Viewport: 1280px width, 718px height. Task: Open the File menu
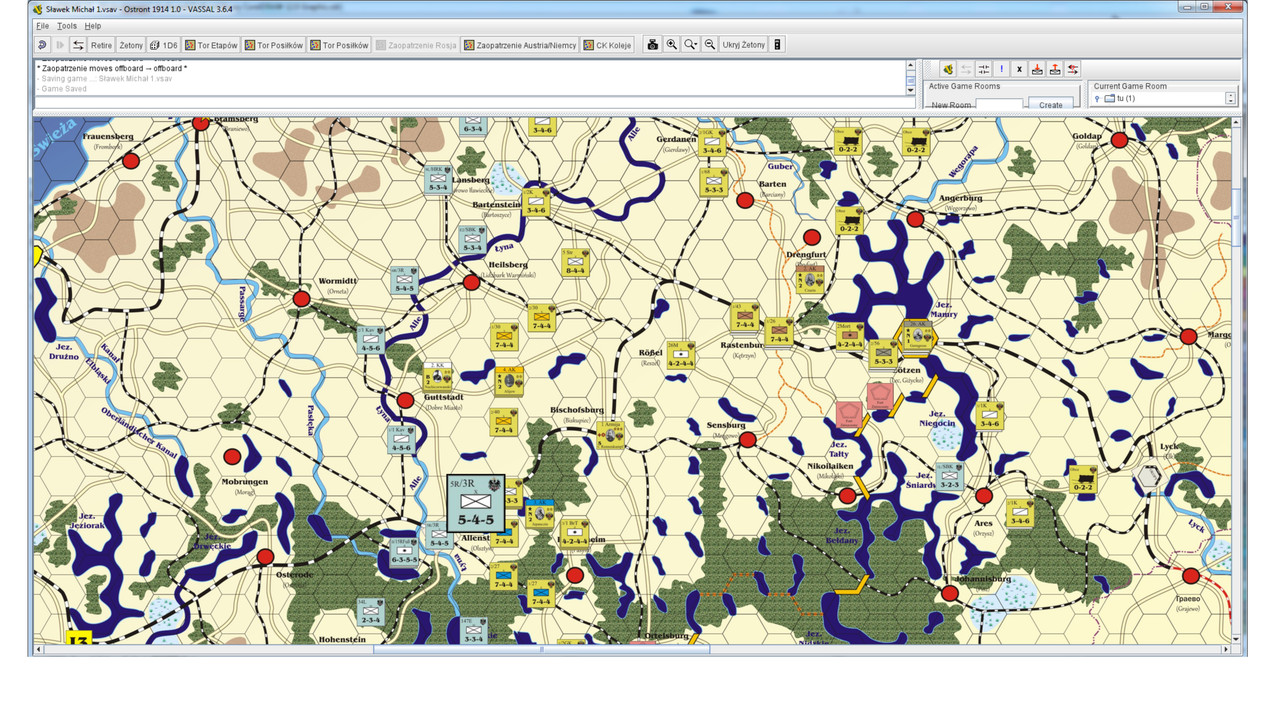click(42, 26)
